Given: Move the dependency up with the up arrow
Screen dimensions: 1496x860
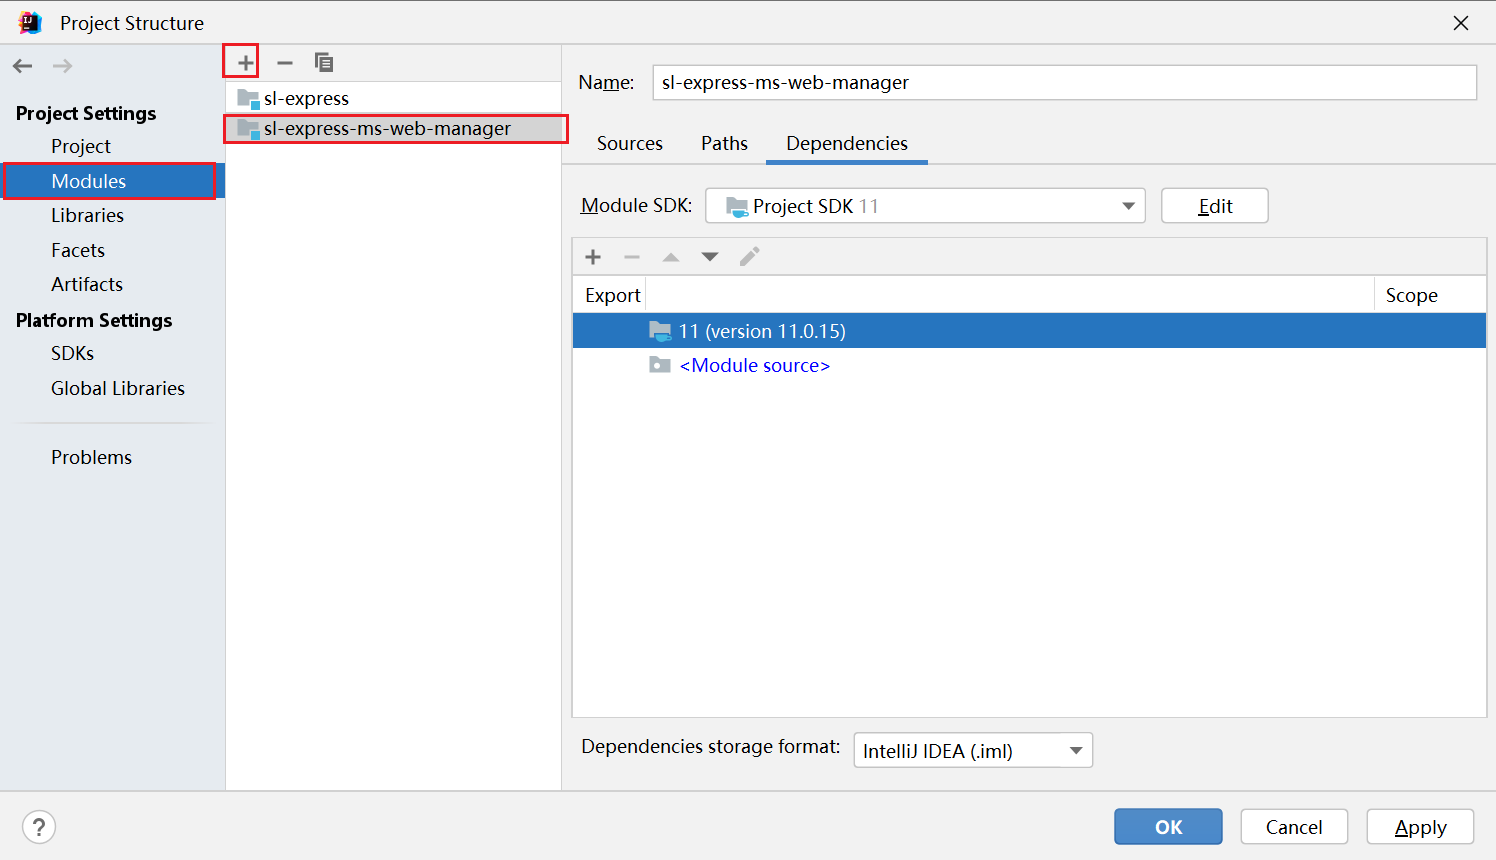Looking at the screenshot, I should click(671, 257).
